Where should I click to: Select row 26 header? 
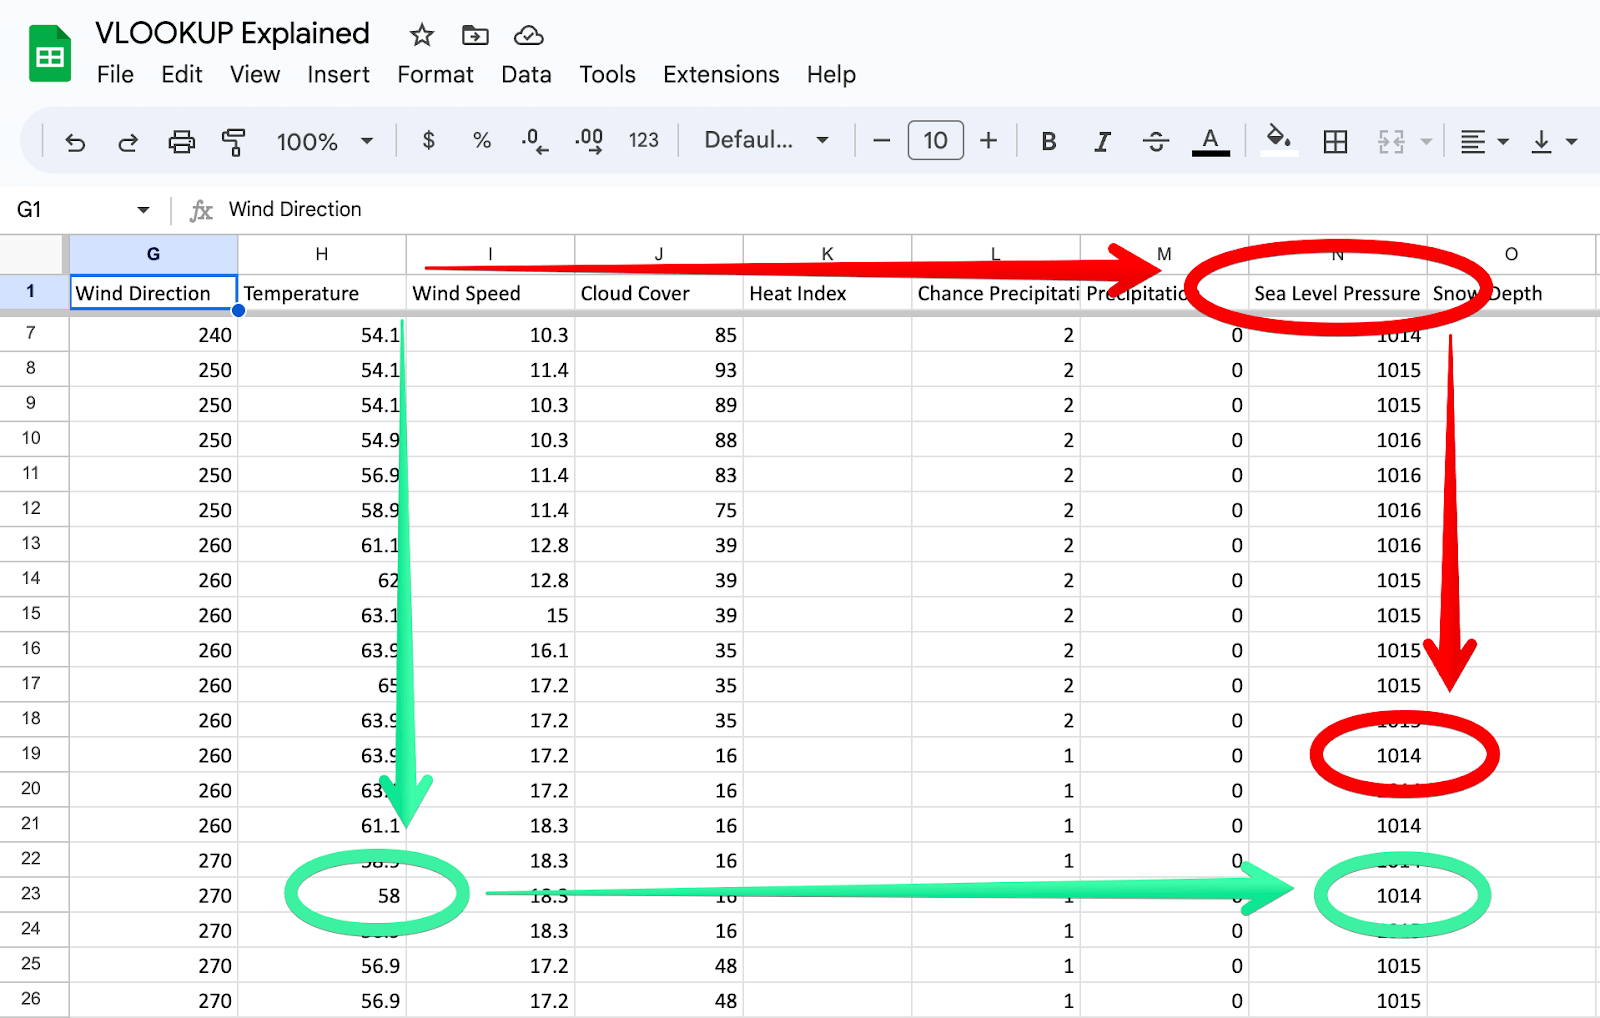click(x=31, y=999)
